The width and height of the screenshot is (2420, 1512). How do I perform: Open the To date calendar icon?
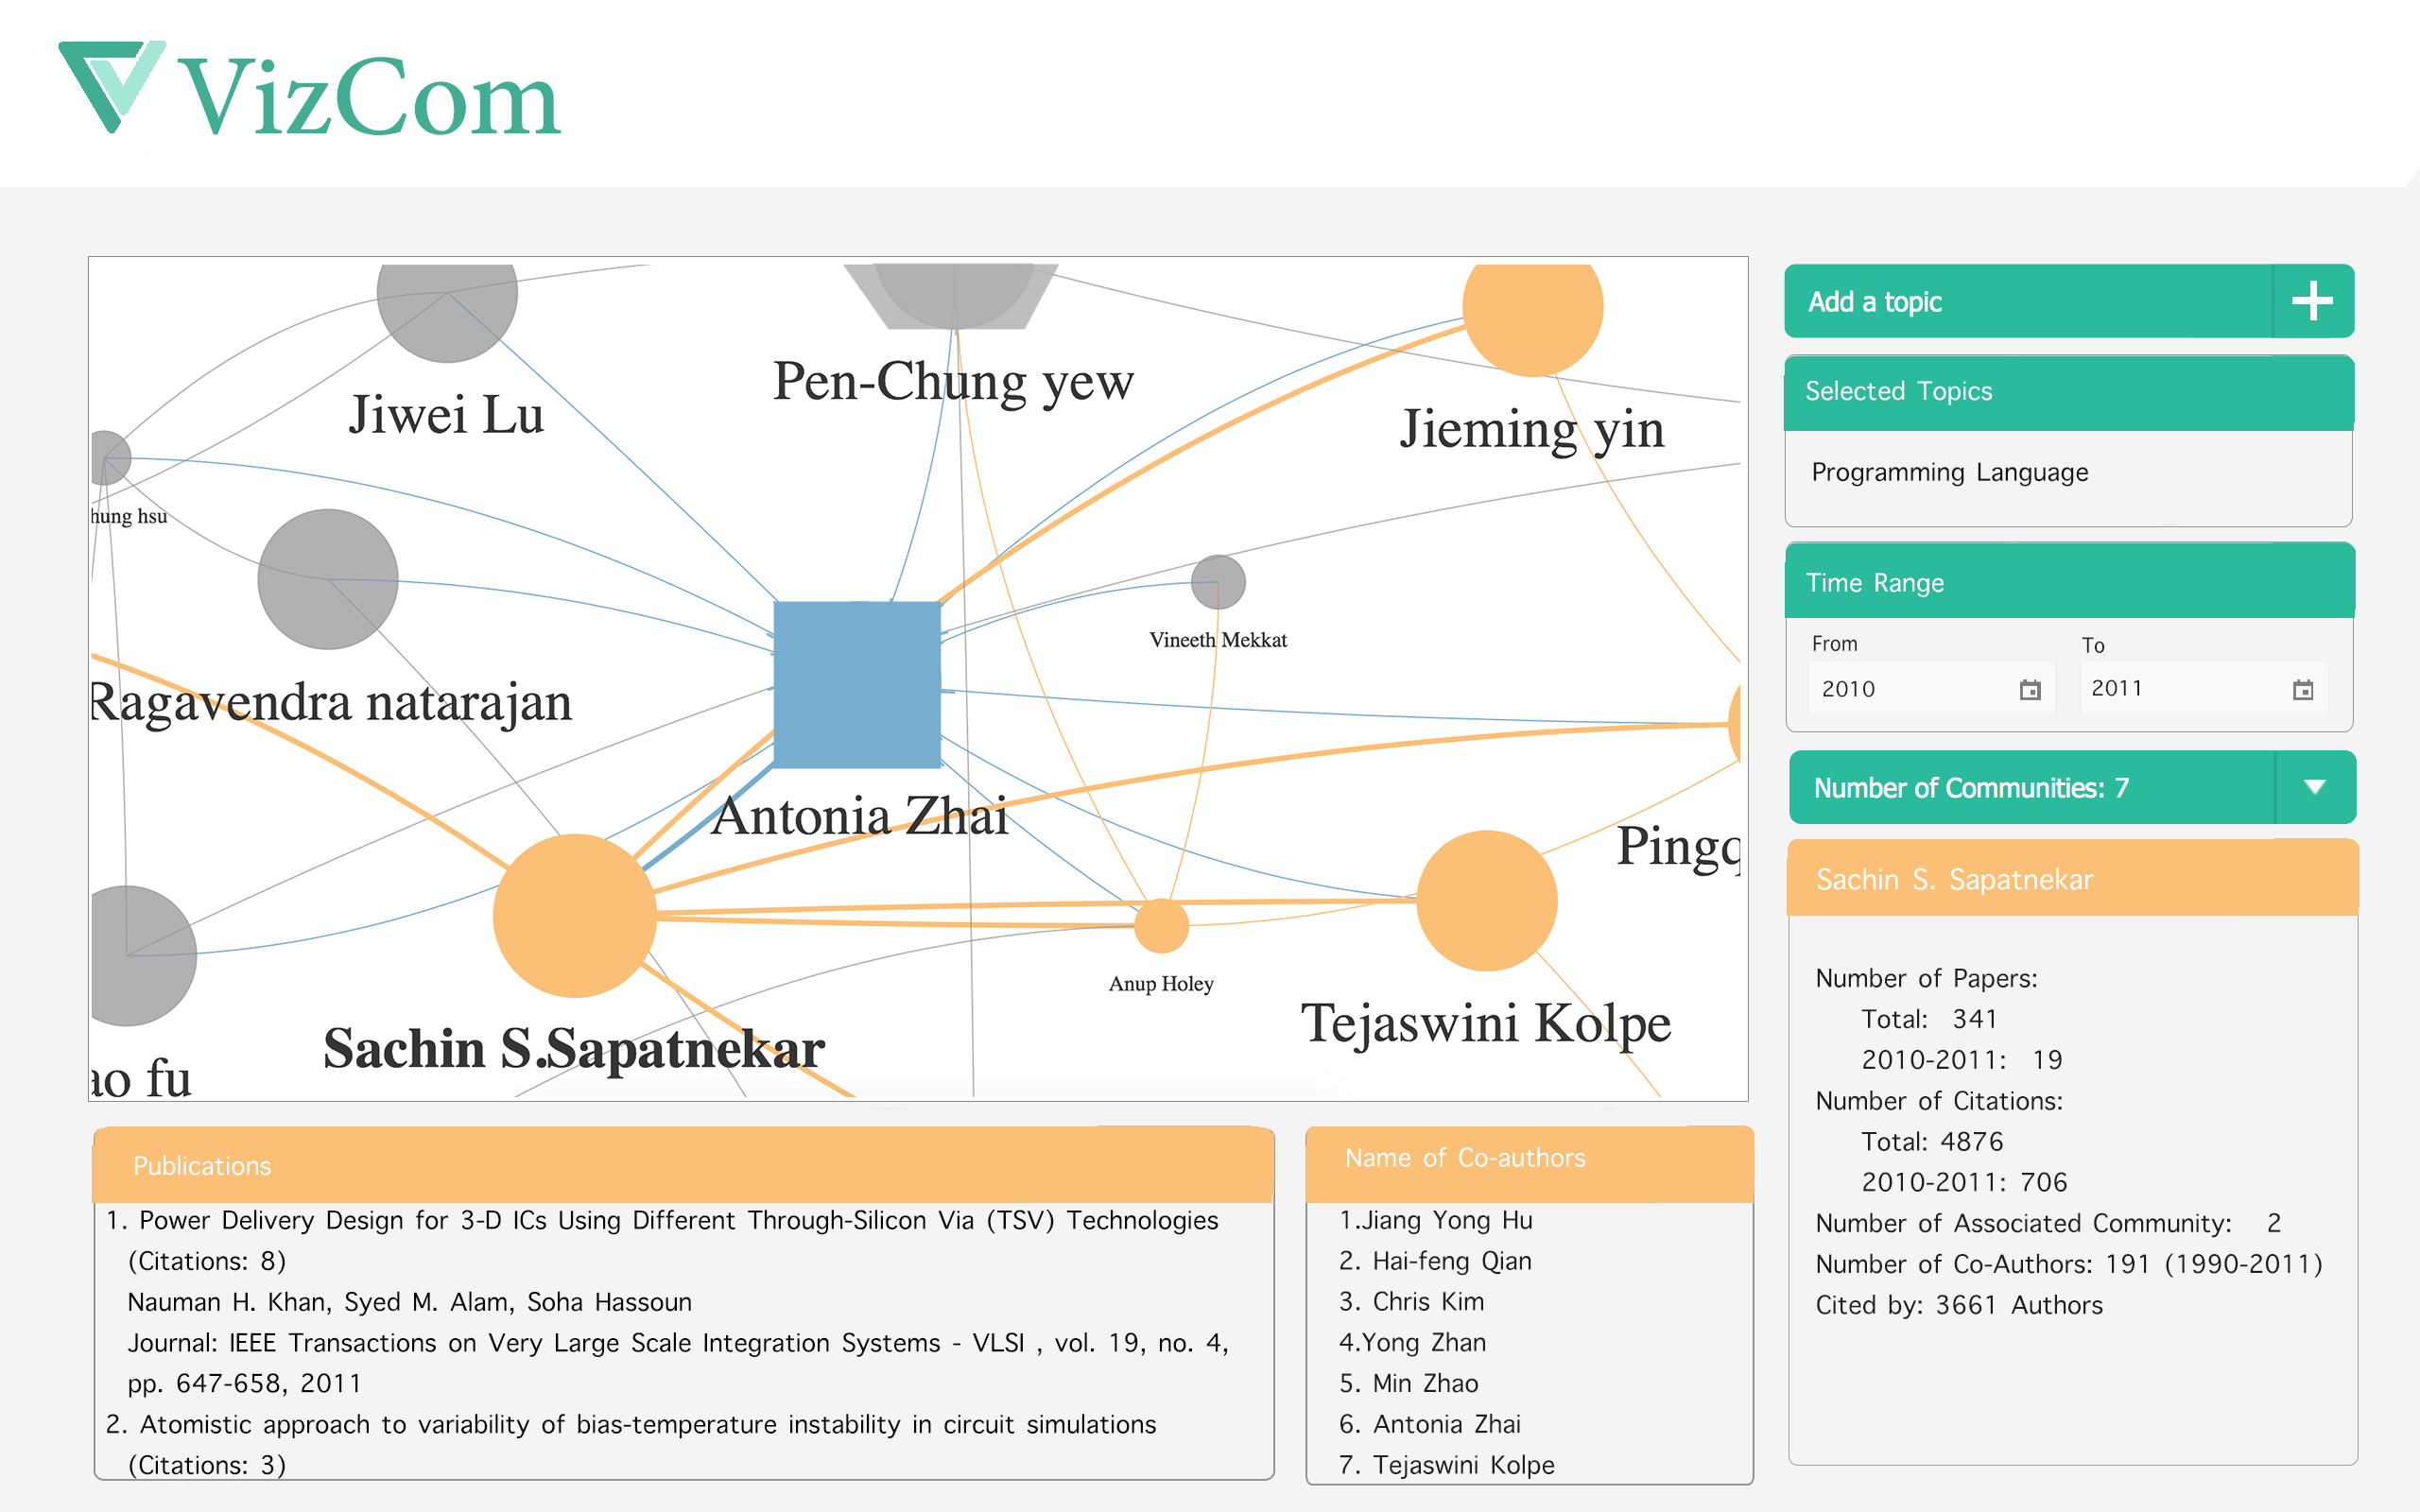pyautogui.click(x=2302, y=690)
